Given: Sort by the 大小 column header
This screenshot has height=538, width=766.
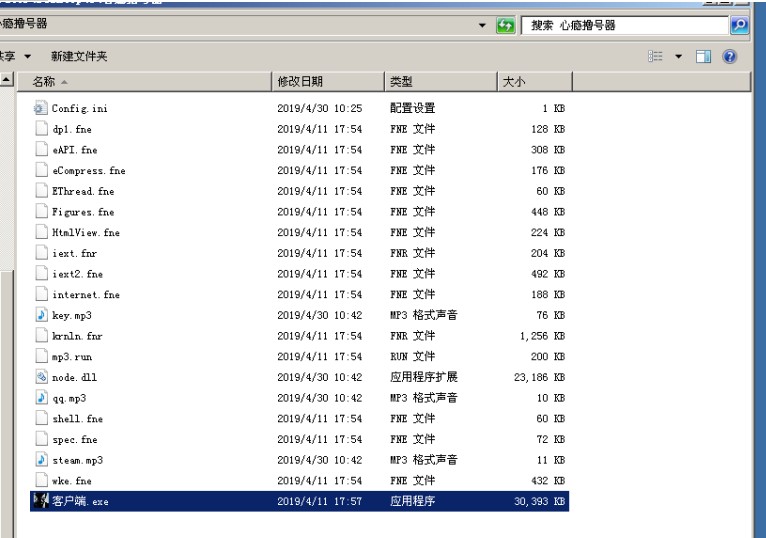Looking at the screenshot, I should (535, 82).
